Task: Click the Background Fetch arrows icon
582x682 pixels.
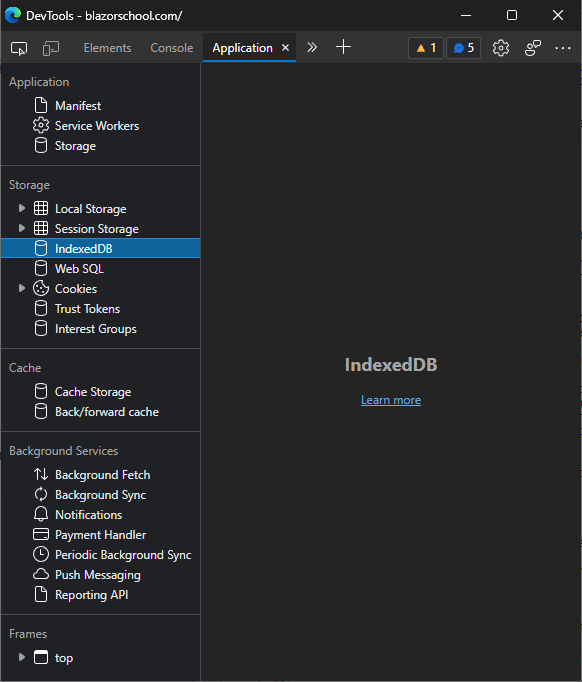Action: [41, 475]
